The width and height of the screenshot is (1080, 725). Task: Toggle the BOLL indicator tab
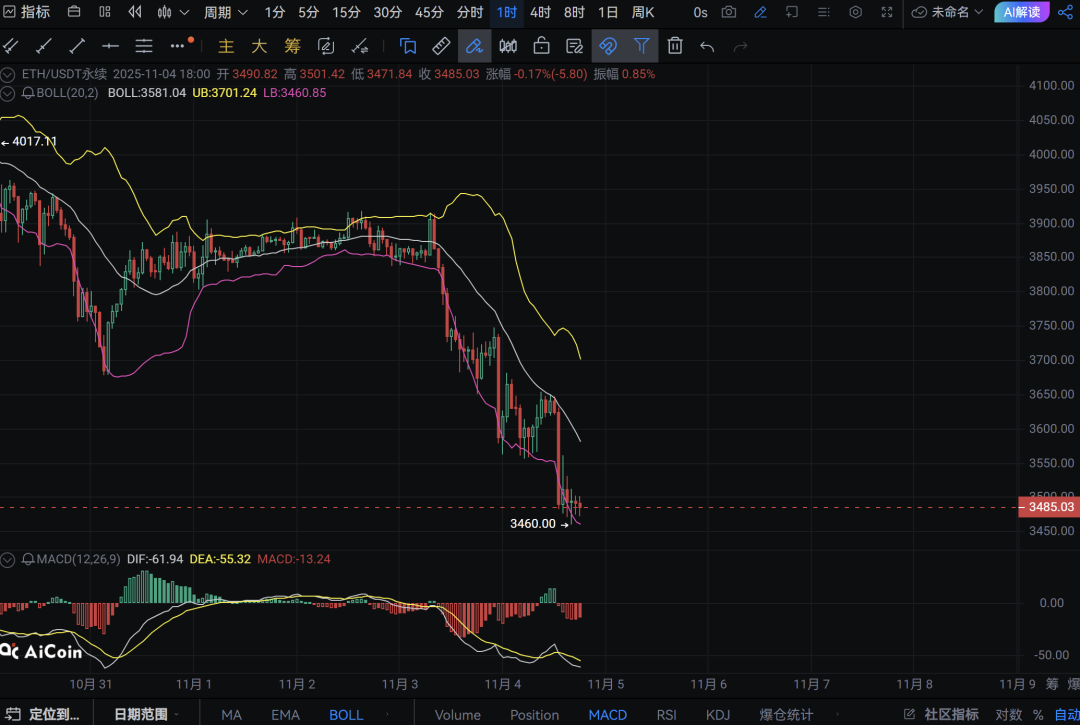pyautogui.click(x=346, y=714)
